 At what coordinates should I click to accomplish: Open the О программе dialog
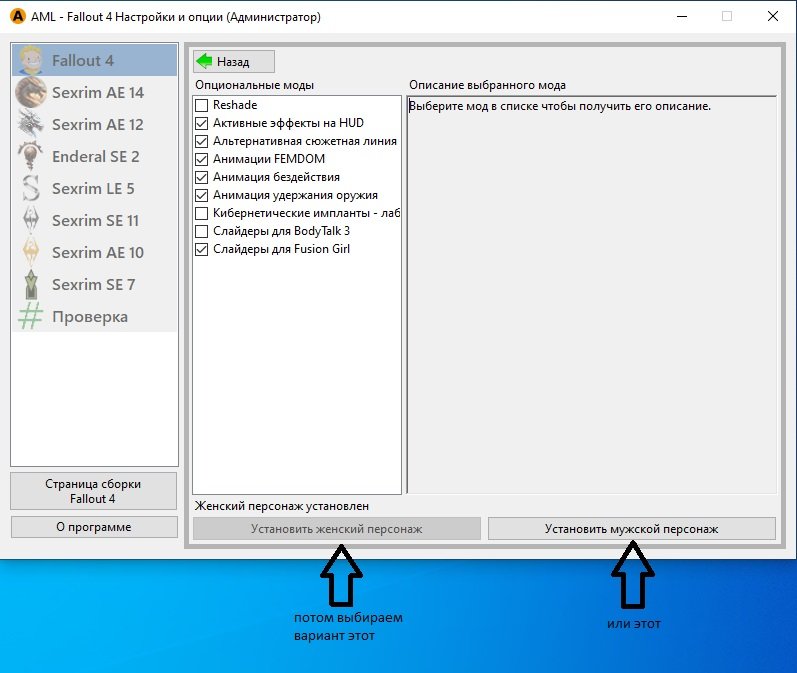(93, 527)
